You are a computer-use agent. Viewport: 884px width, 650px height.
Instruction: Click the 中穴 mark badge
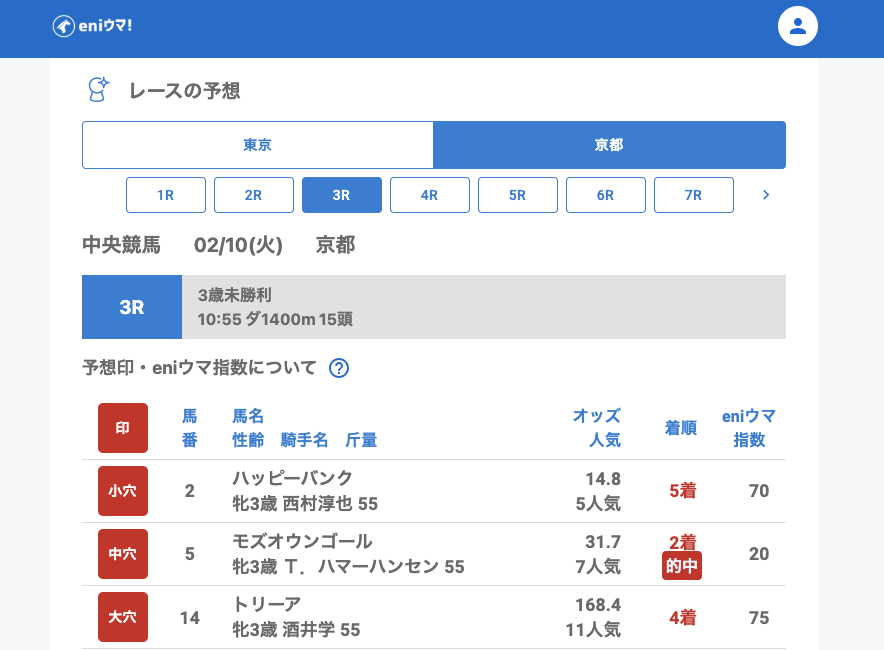point(123,554)
